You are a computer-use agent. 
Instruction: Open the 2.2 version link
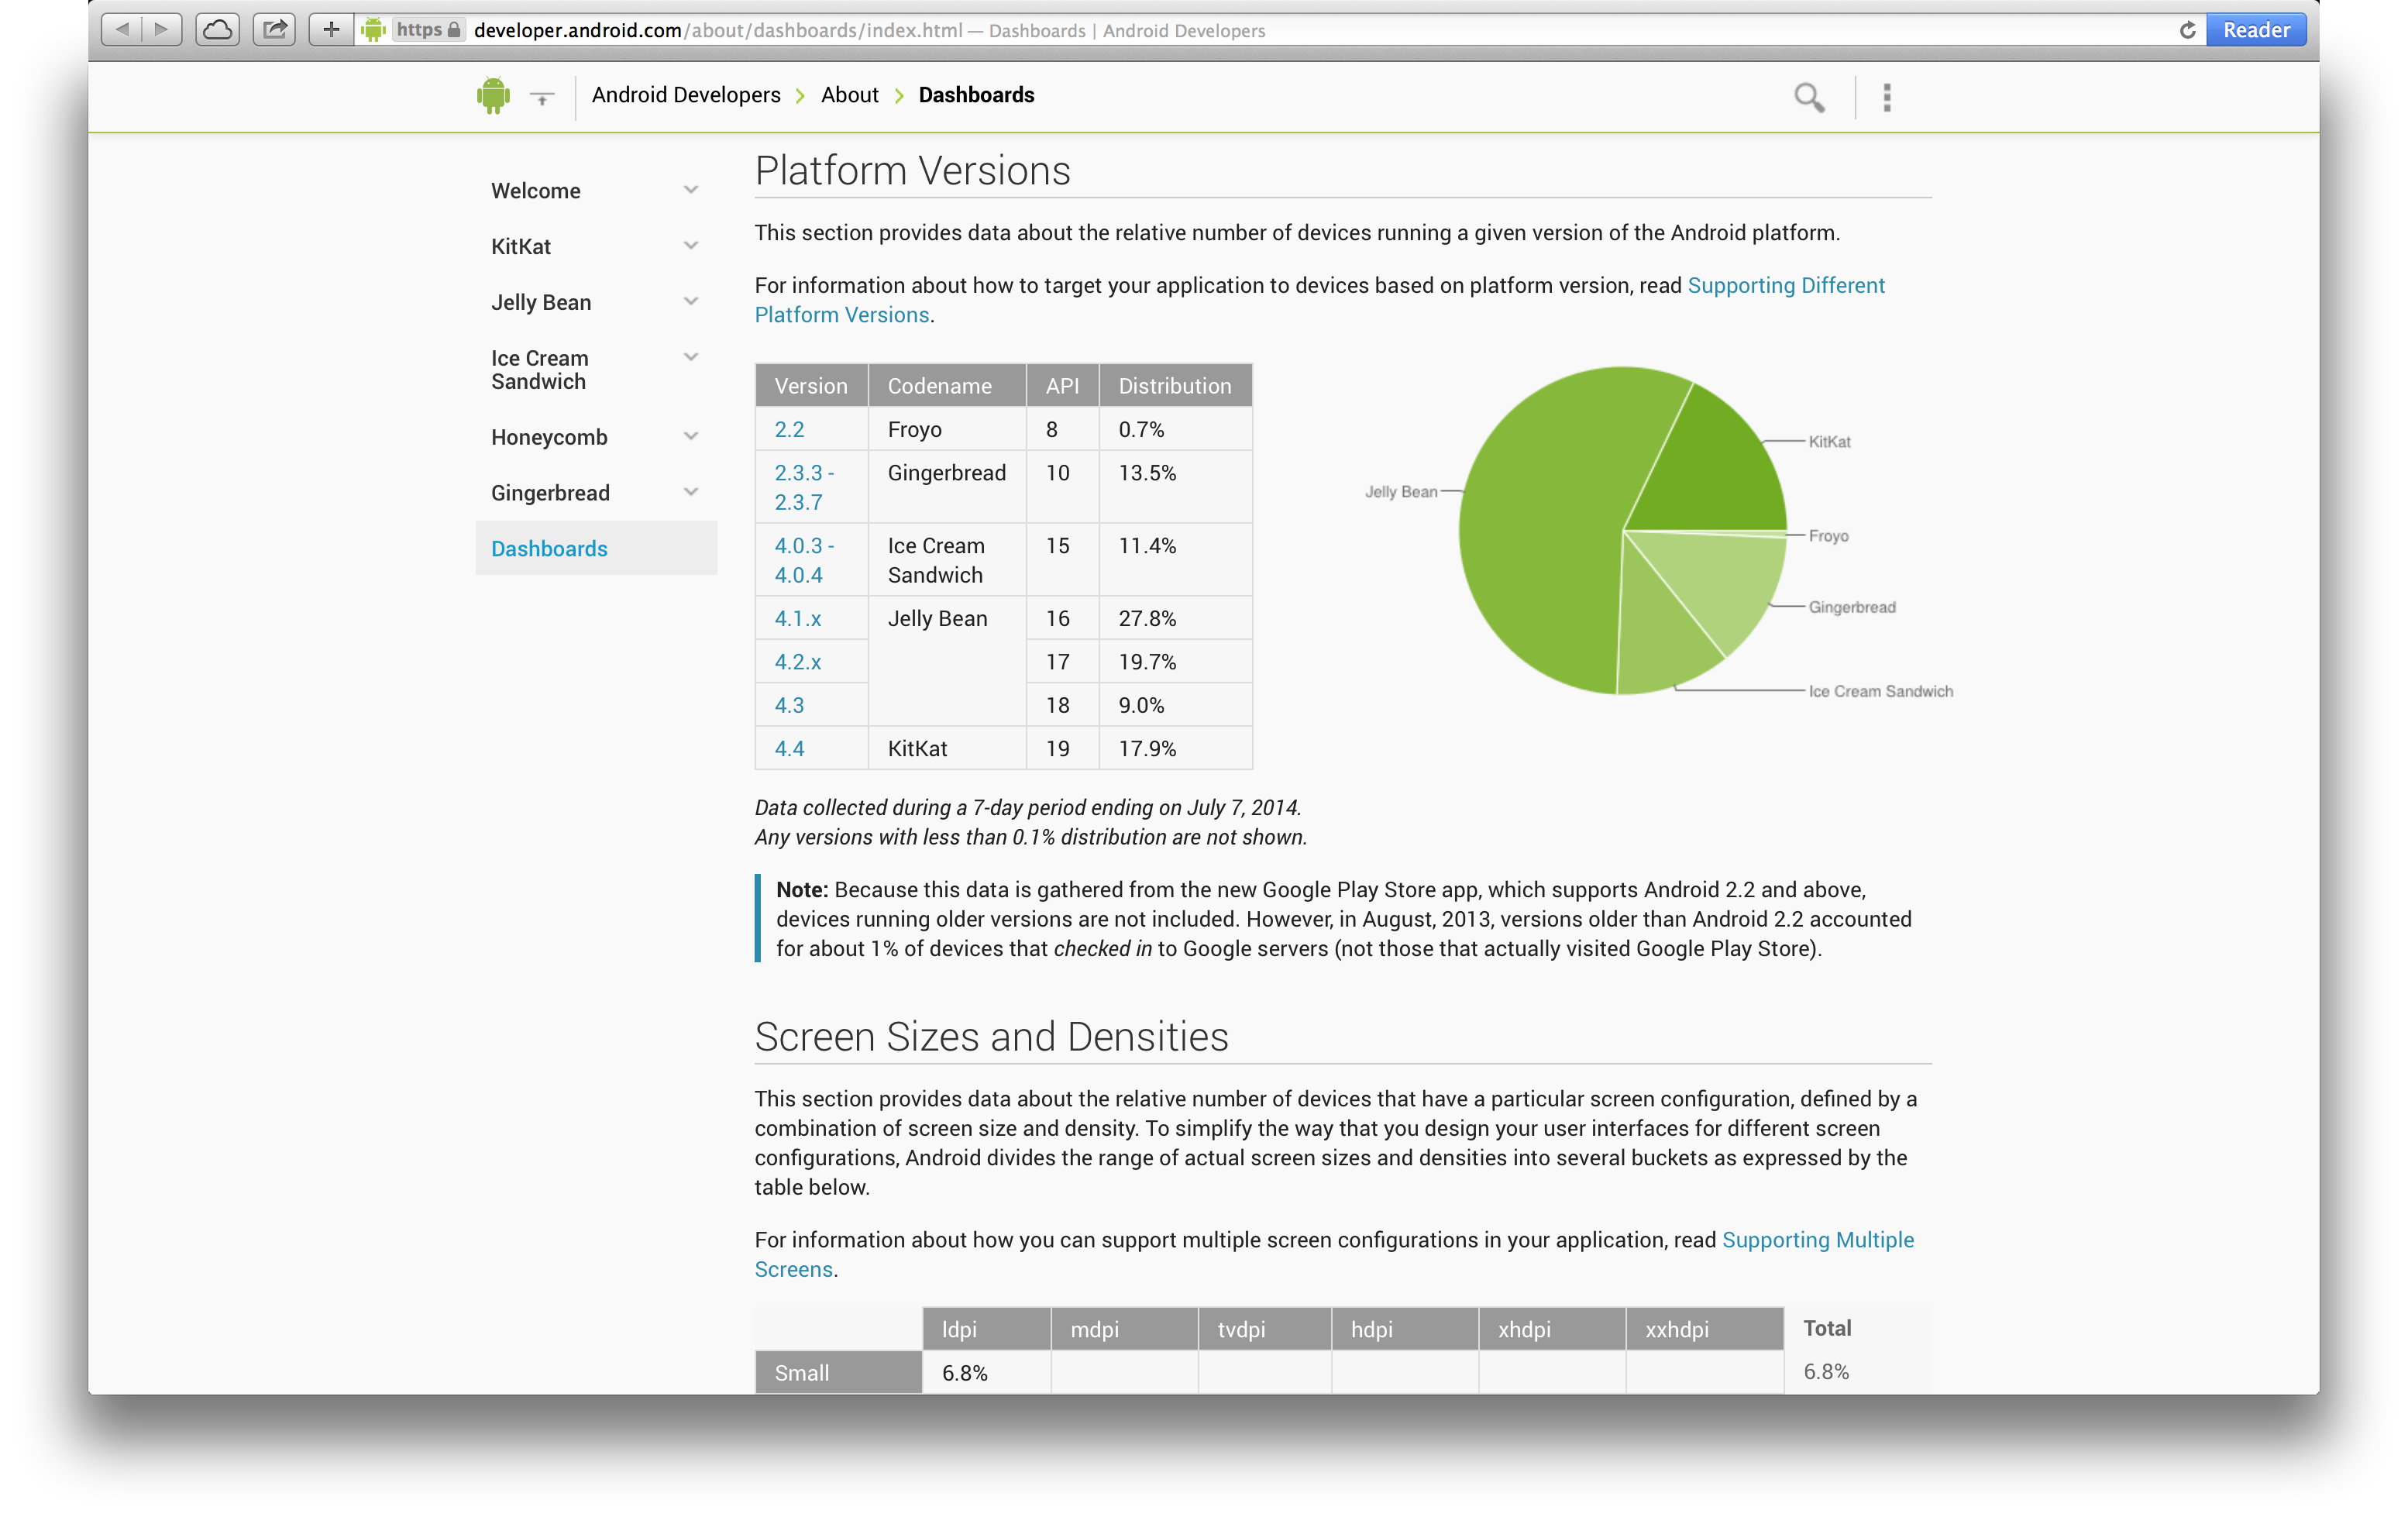[789, 430]
